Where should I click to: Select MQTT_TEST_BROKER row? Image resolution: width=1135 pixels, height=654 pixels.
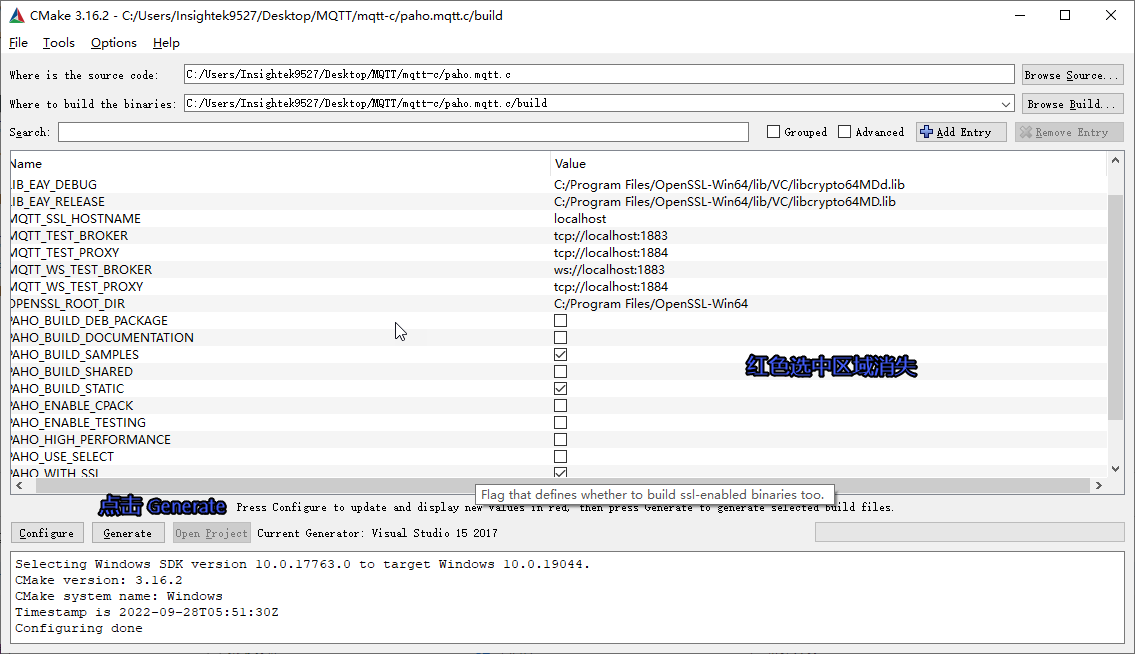(559, 235)
